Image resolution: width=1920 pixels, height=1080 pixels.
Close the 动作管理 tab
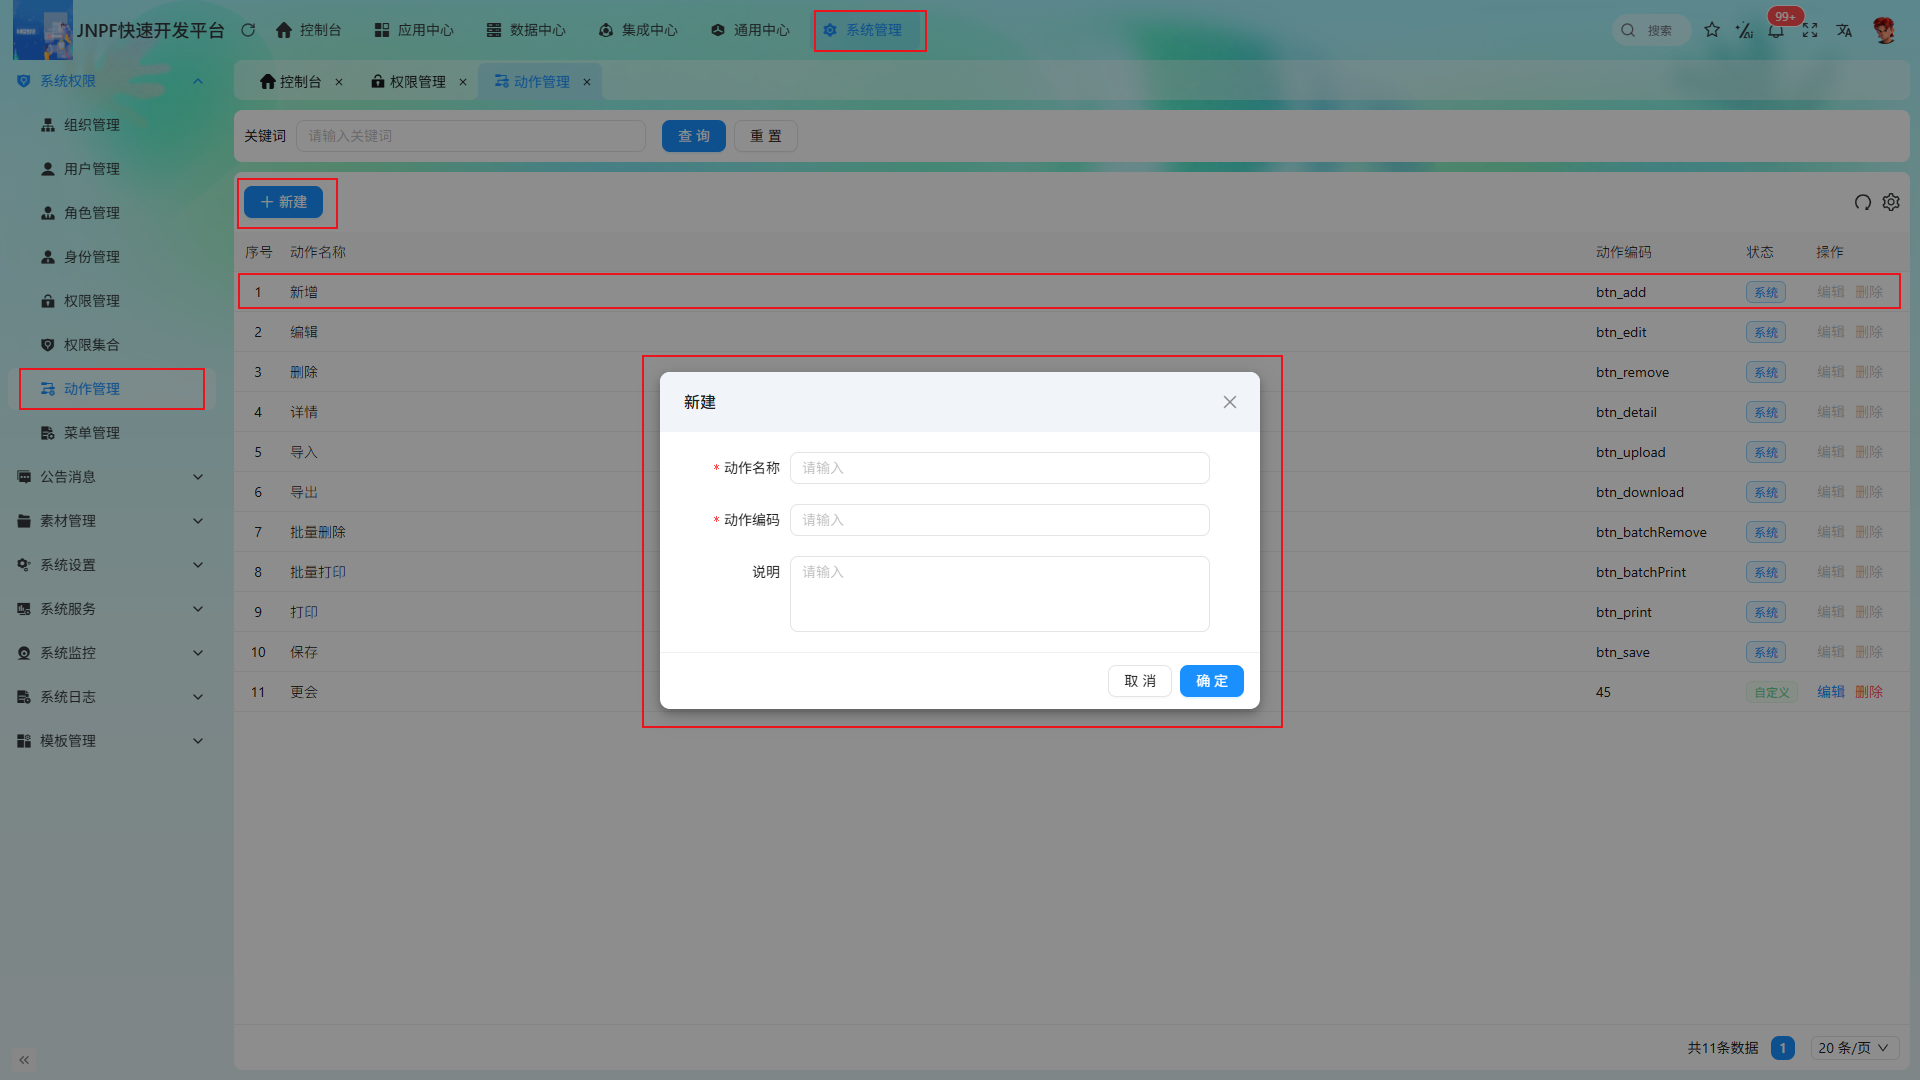point(587,82)
